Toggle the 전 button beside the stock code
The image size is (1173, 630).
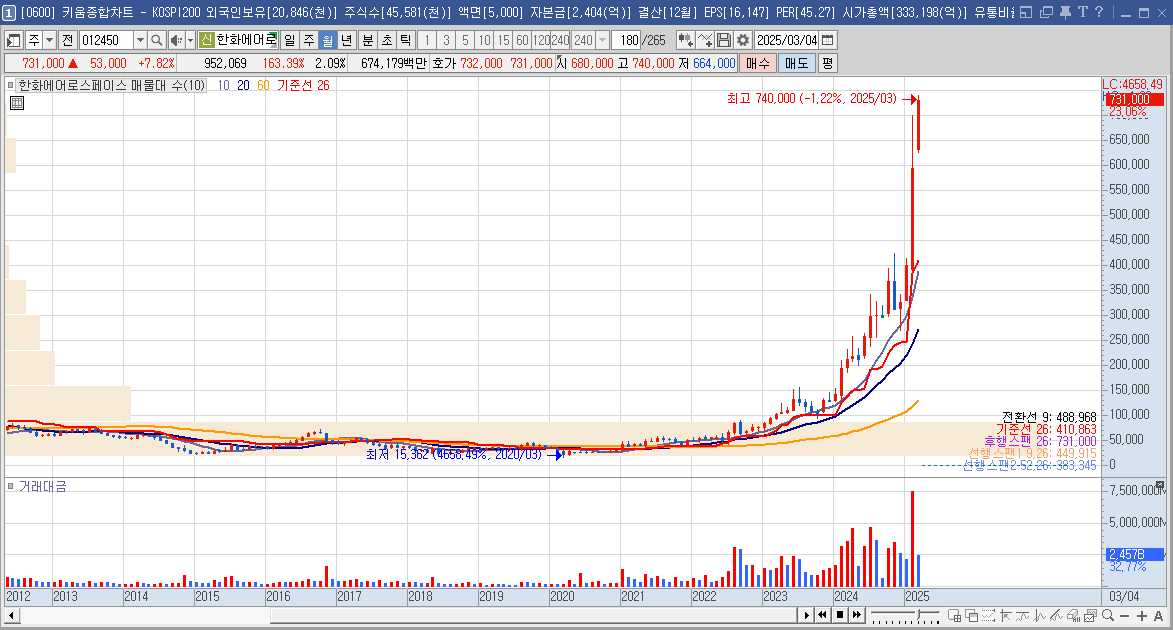[x=67, y=40]
